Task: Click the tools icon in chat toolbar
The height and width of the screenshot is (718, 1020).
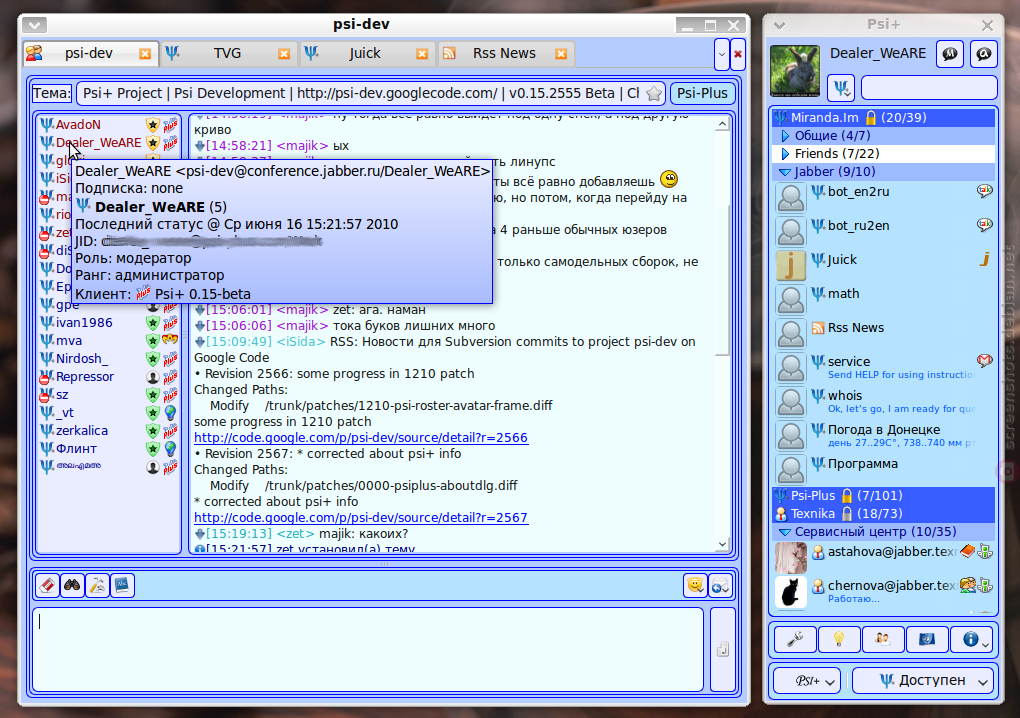Action: (98, 585)
